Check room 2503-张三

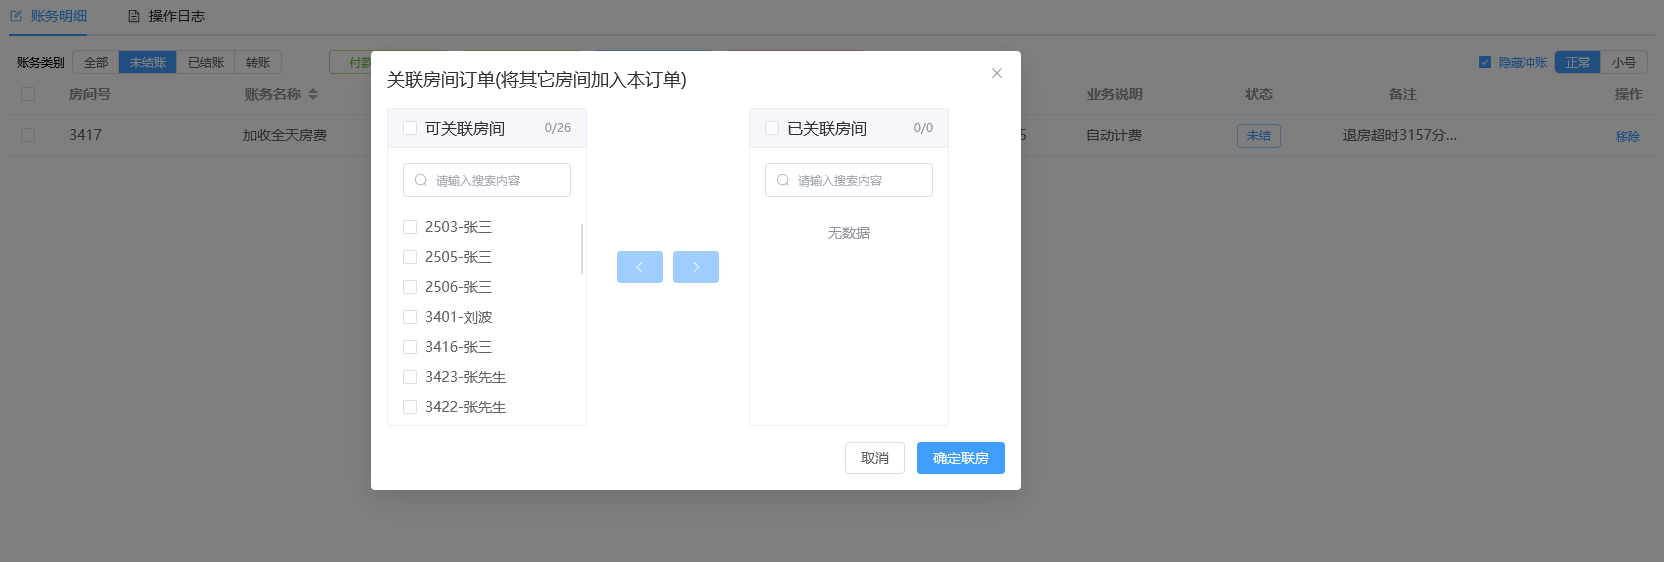(x=410, y=227)
